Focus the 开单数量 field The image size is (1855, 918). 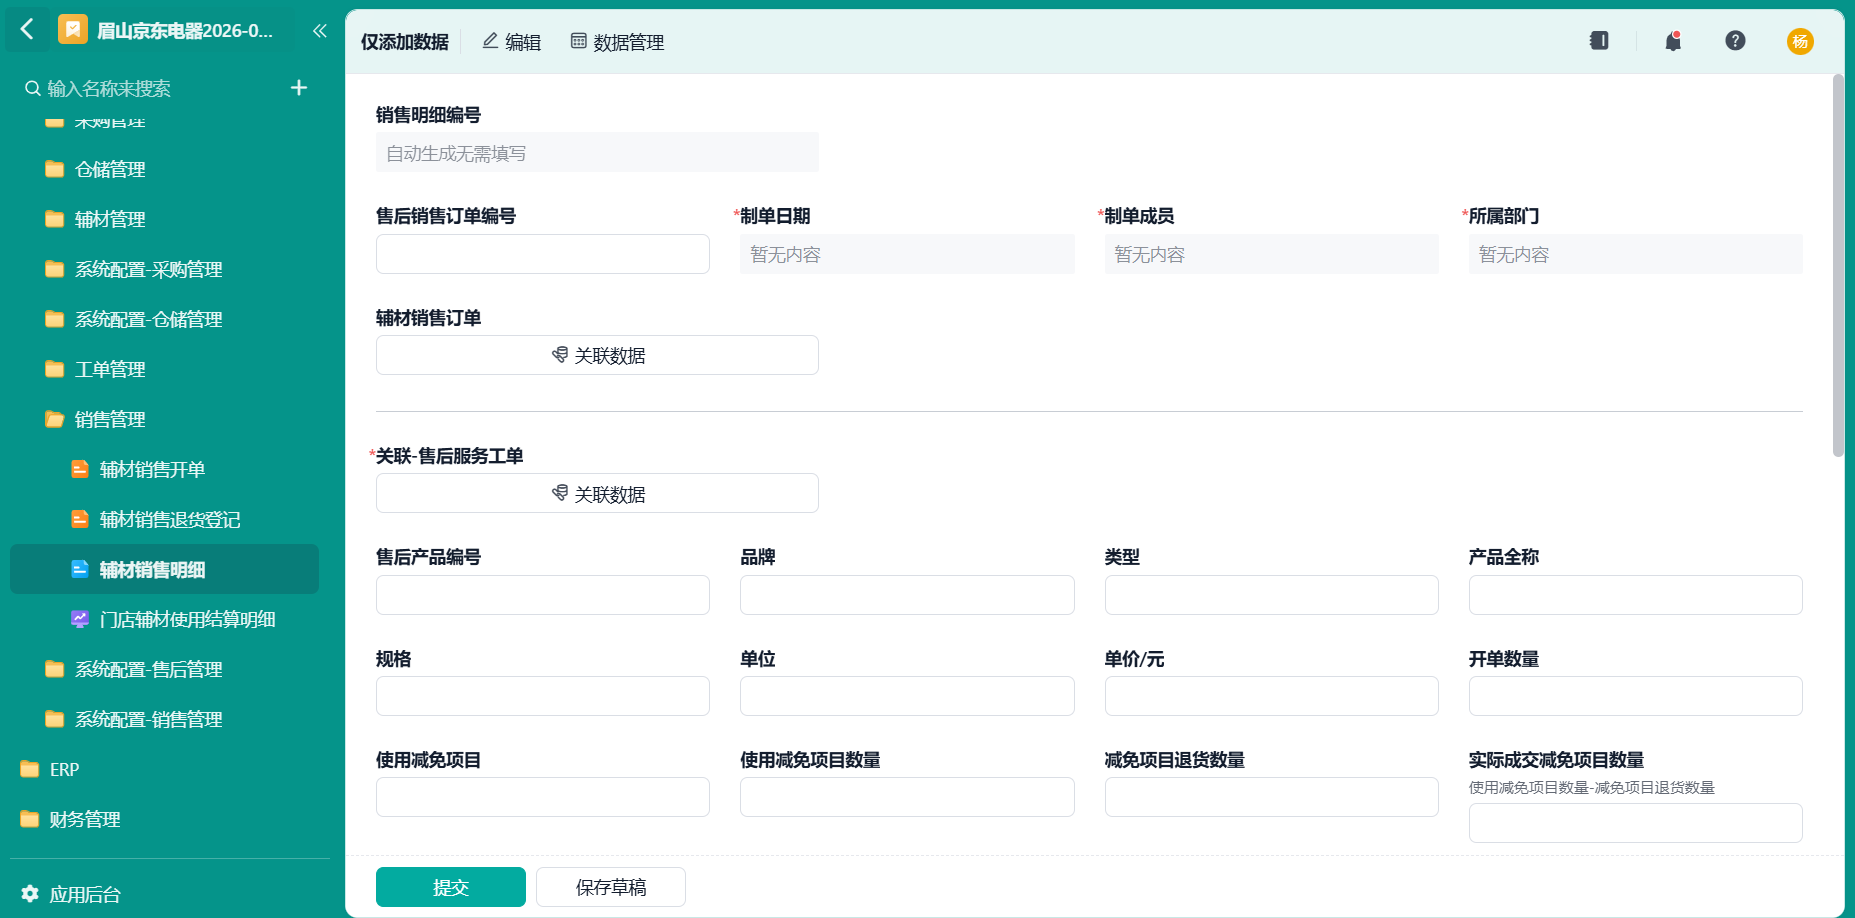[1635, 696]
